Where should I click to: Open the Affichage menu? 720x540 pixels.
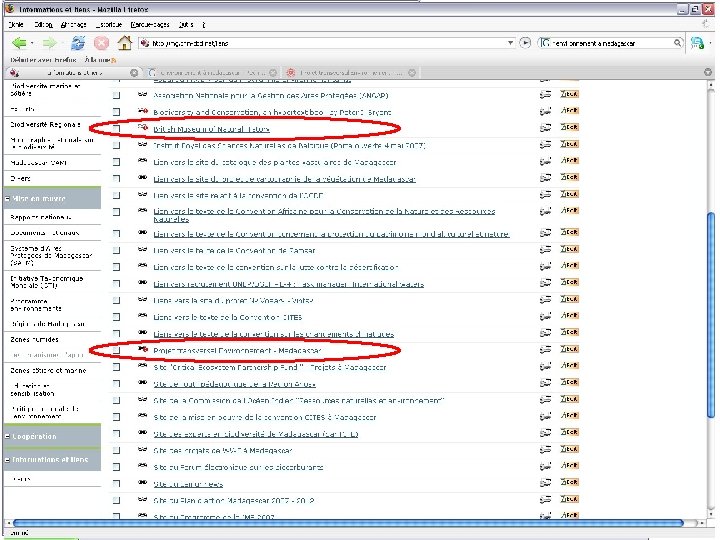(x=73, y=24)
